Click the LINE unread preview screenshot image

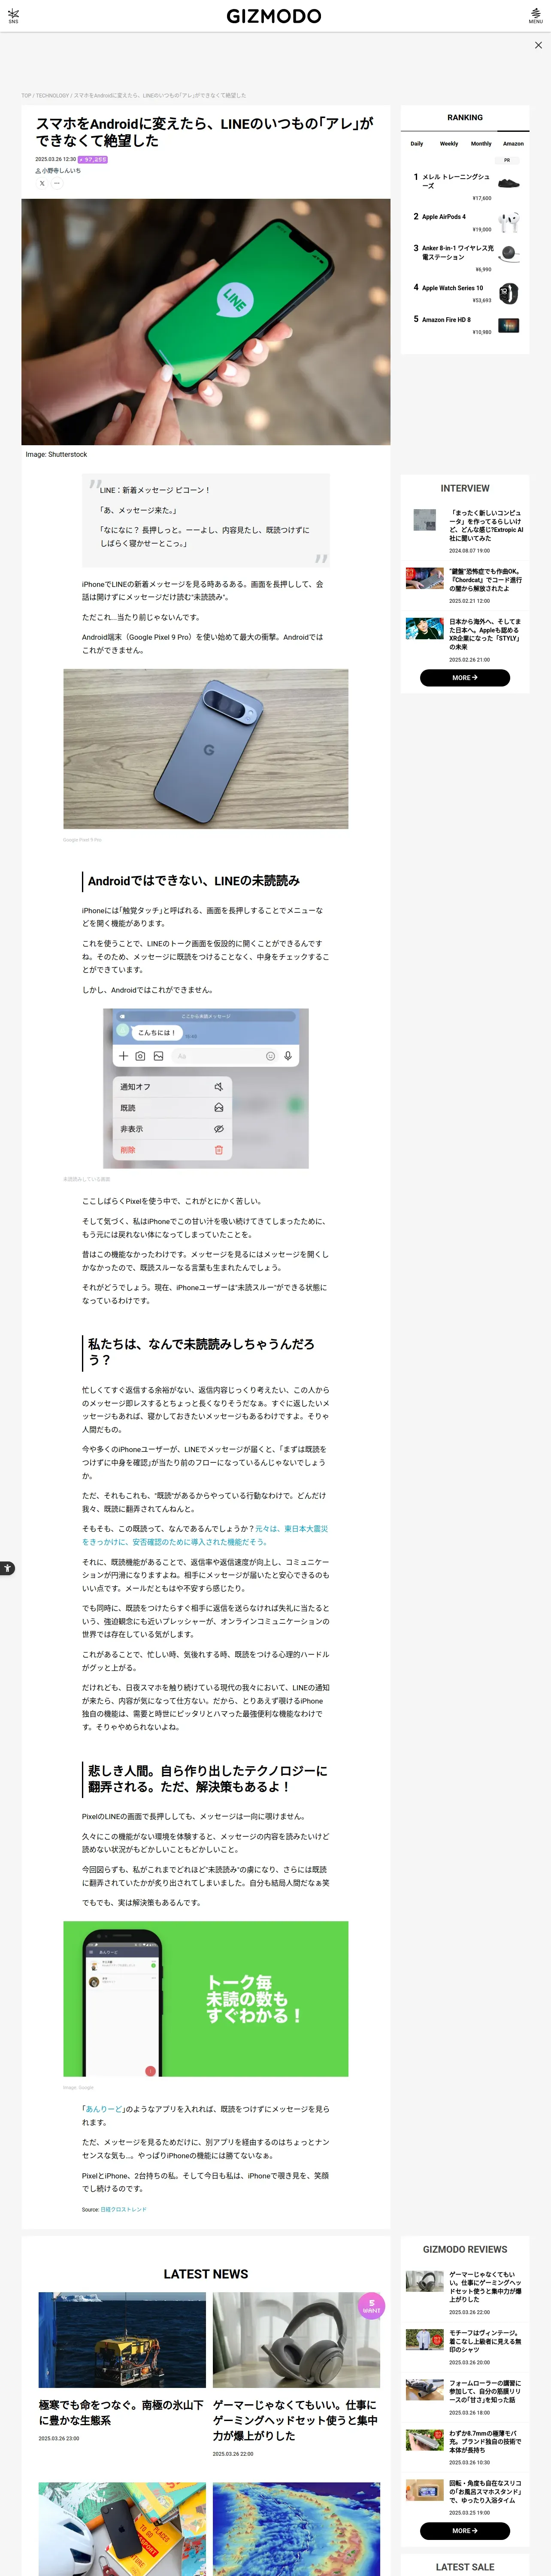[206, 1088]
